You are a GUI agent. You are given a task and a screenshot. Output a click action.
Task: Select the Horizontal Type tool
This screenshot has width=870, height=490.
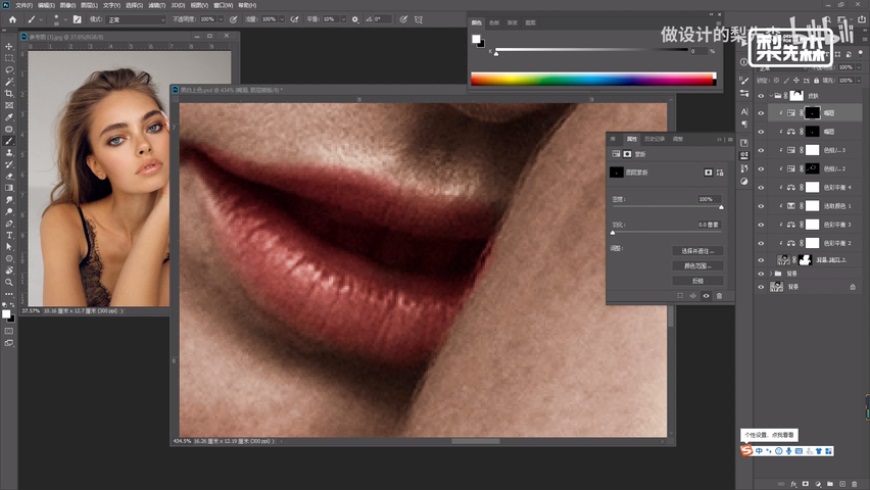pyautogui.click(x=9, y=235)
